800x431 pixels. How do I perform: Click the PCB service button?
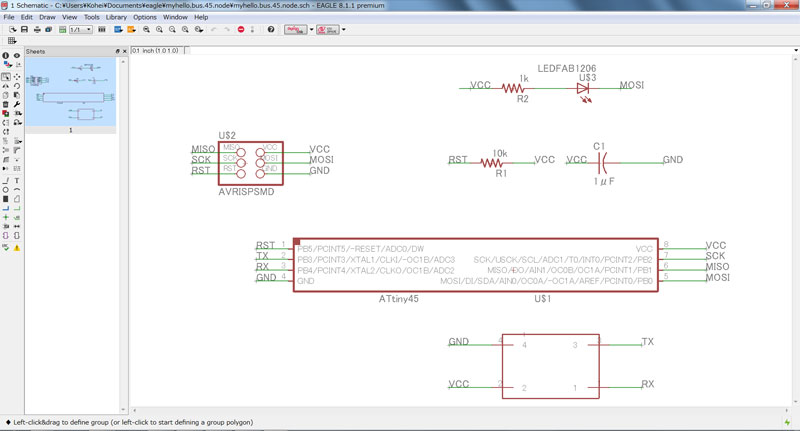click(328, 30)
